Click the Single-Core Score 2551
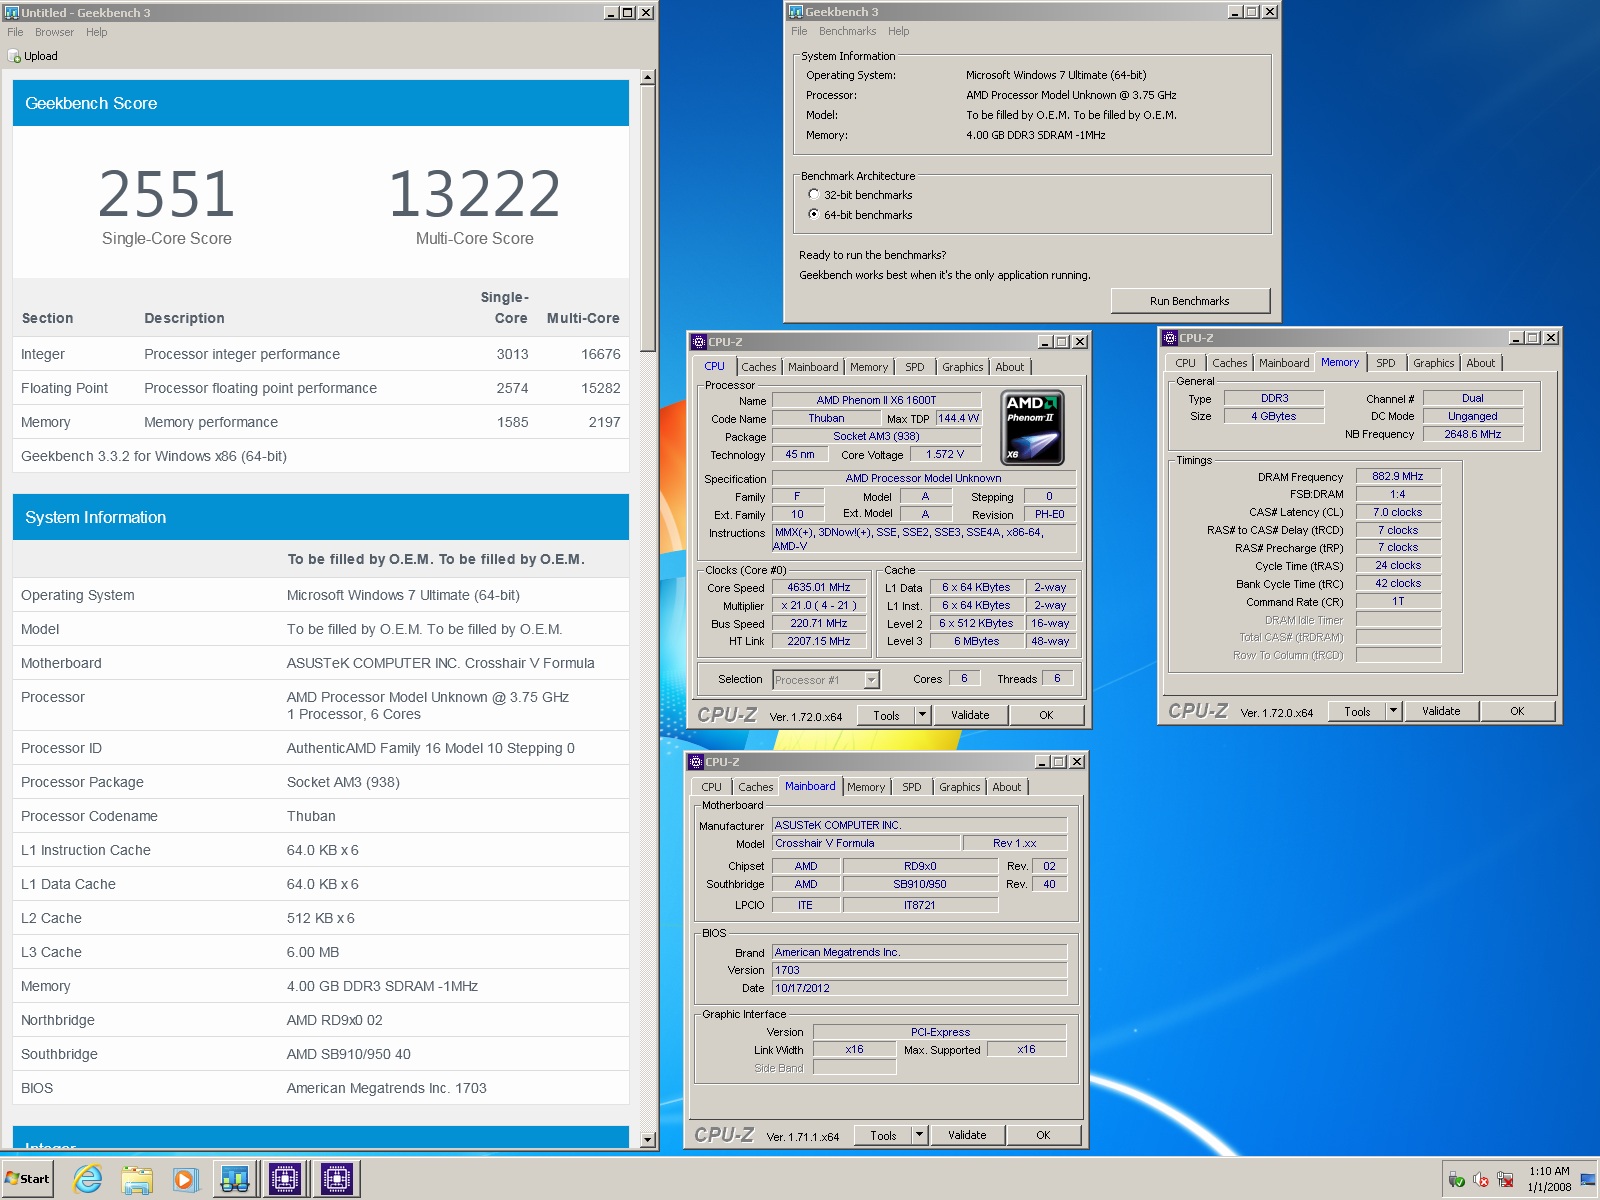This screenshot has width=1600, height=1200. 167,194
